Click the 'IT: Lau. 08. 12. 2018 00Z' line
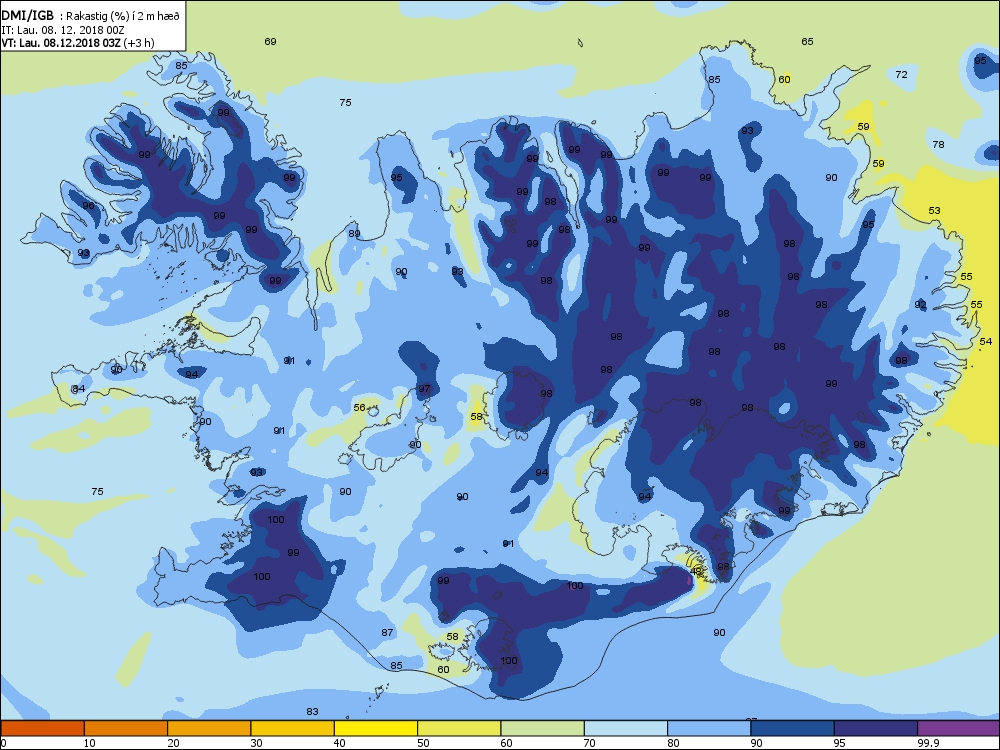This screenshot has width=1000, height=750. pyautogui.click(x=62, y=30)
